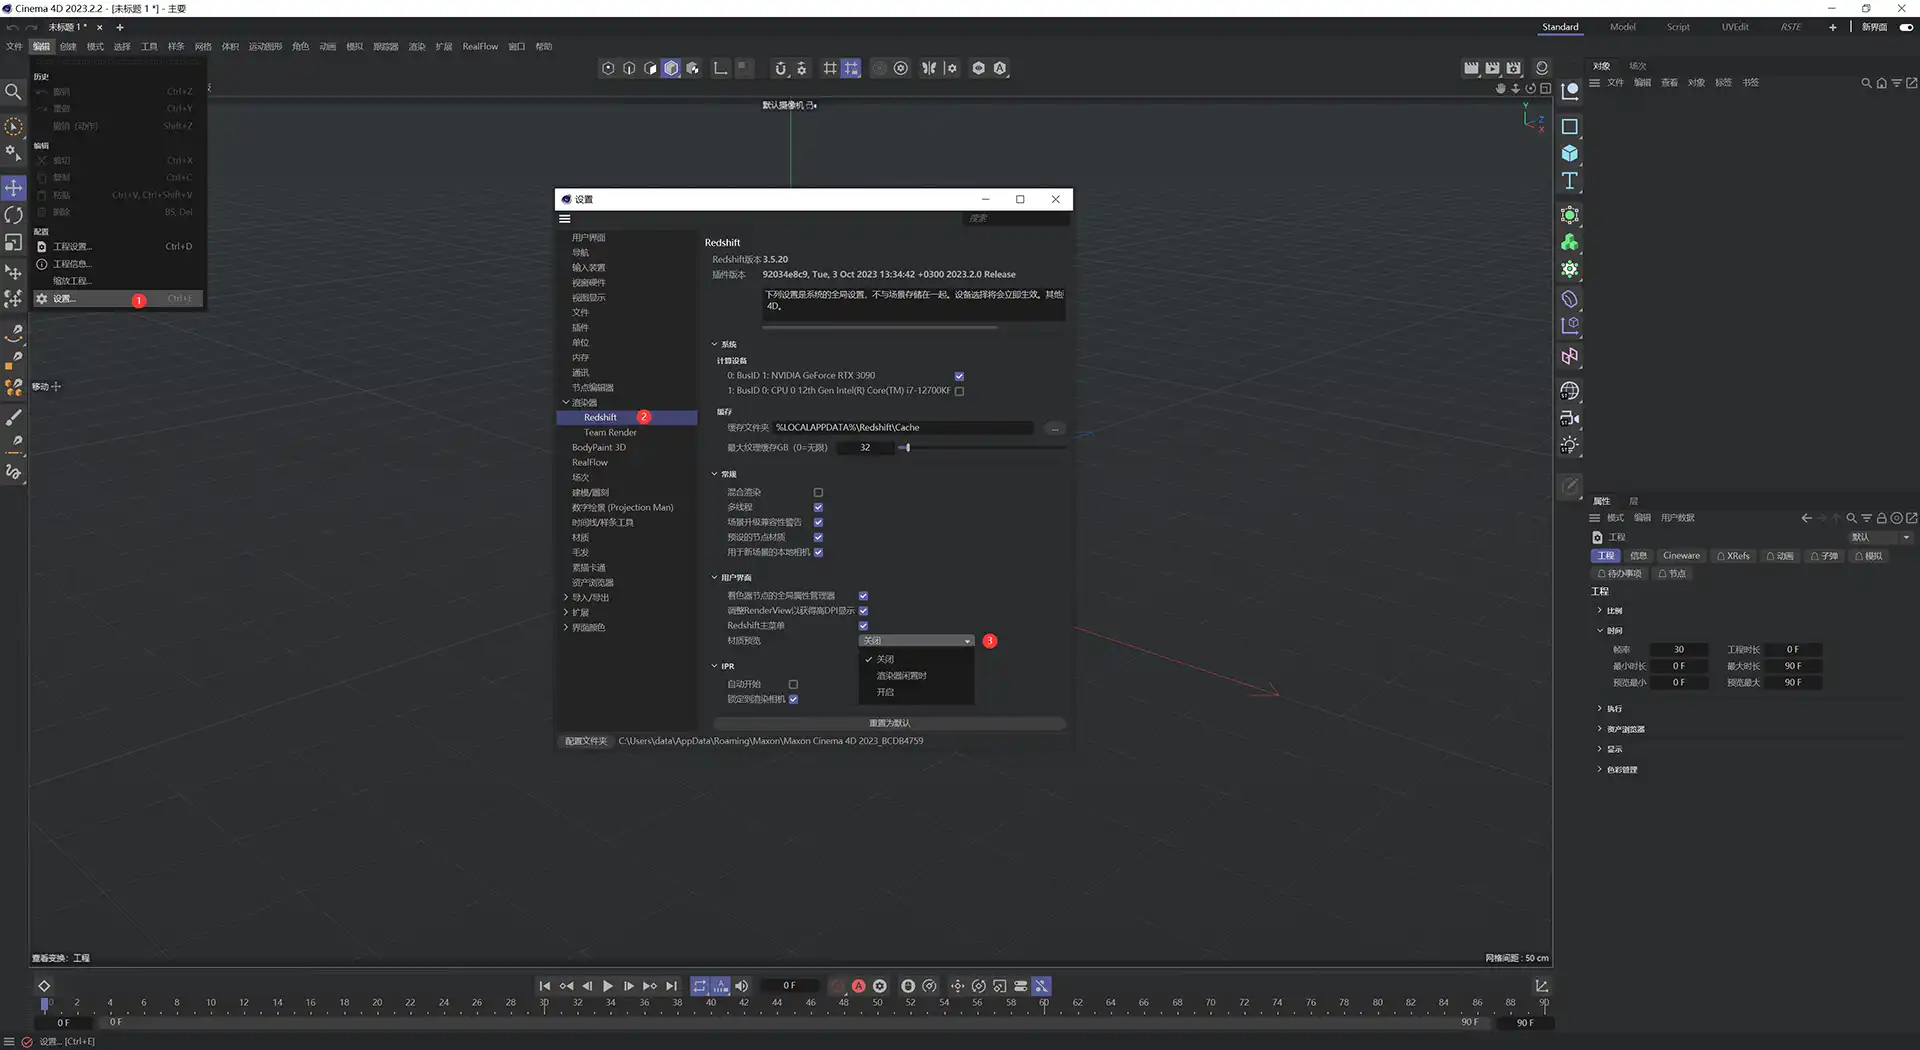Image resolution: width=1920 pixels, height=1050 pixels.
Task: Enable the IPR 自动开始 checkbox
Action: tap(793, 684)
